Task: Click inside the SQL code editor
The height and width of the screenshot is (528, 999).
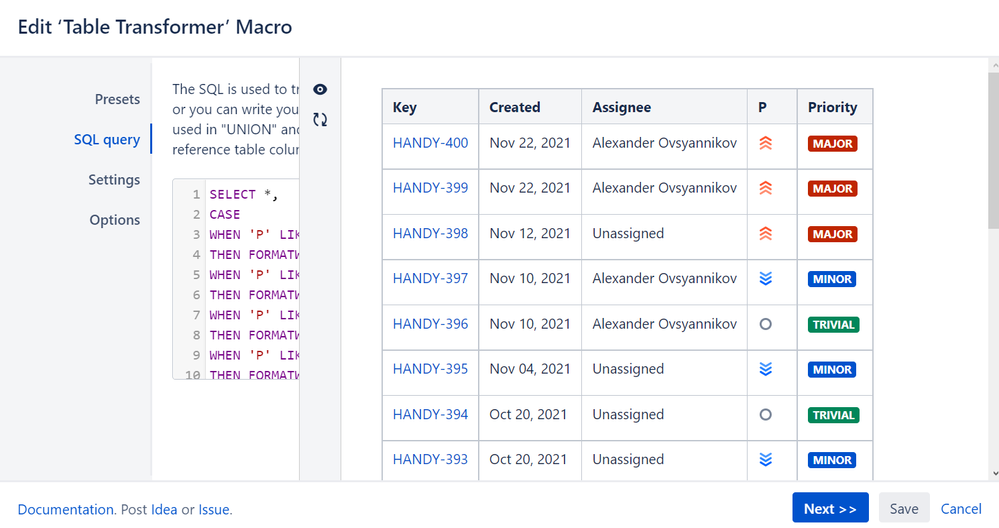Action: point(250,280)
